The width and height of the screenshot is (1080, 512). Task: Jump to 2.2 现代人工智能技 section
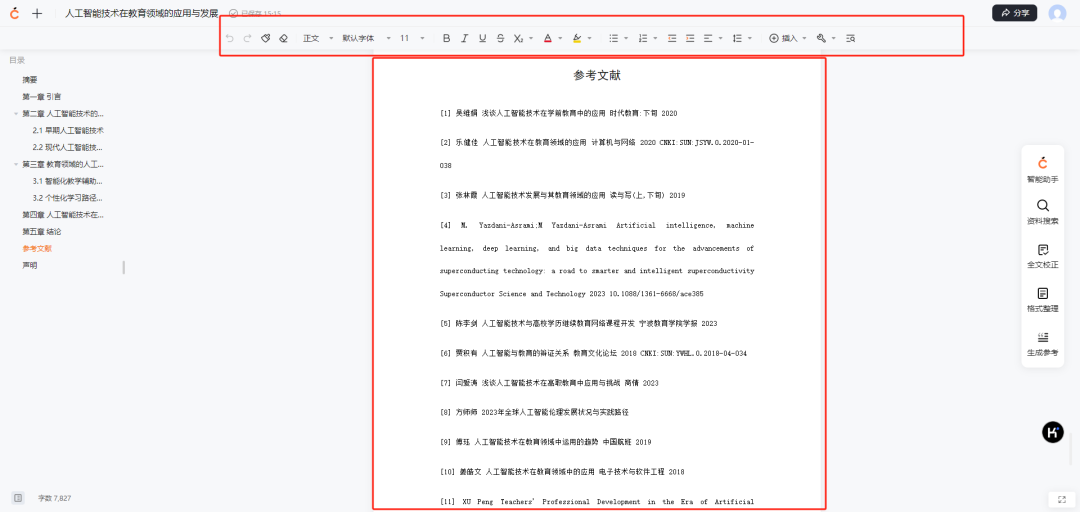coord(68,147)
